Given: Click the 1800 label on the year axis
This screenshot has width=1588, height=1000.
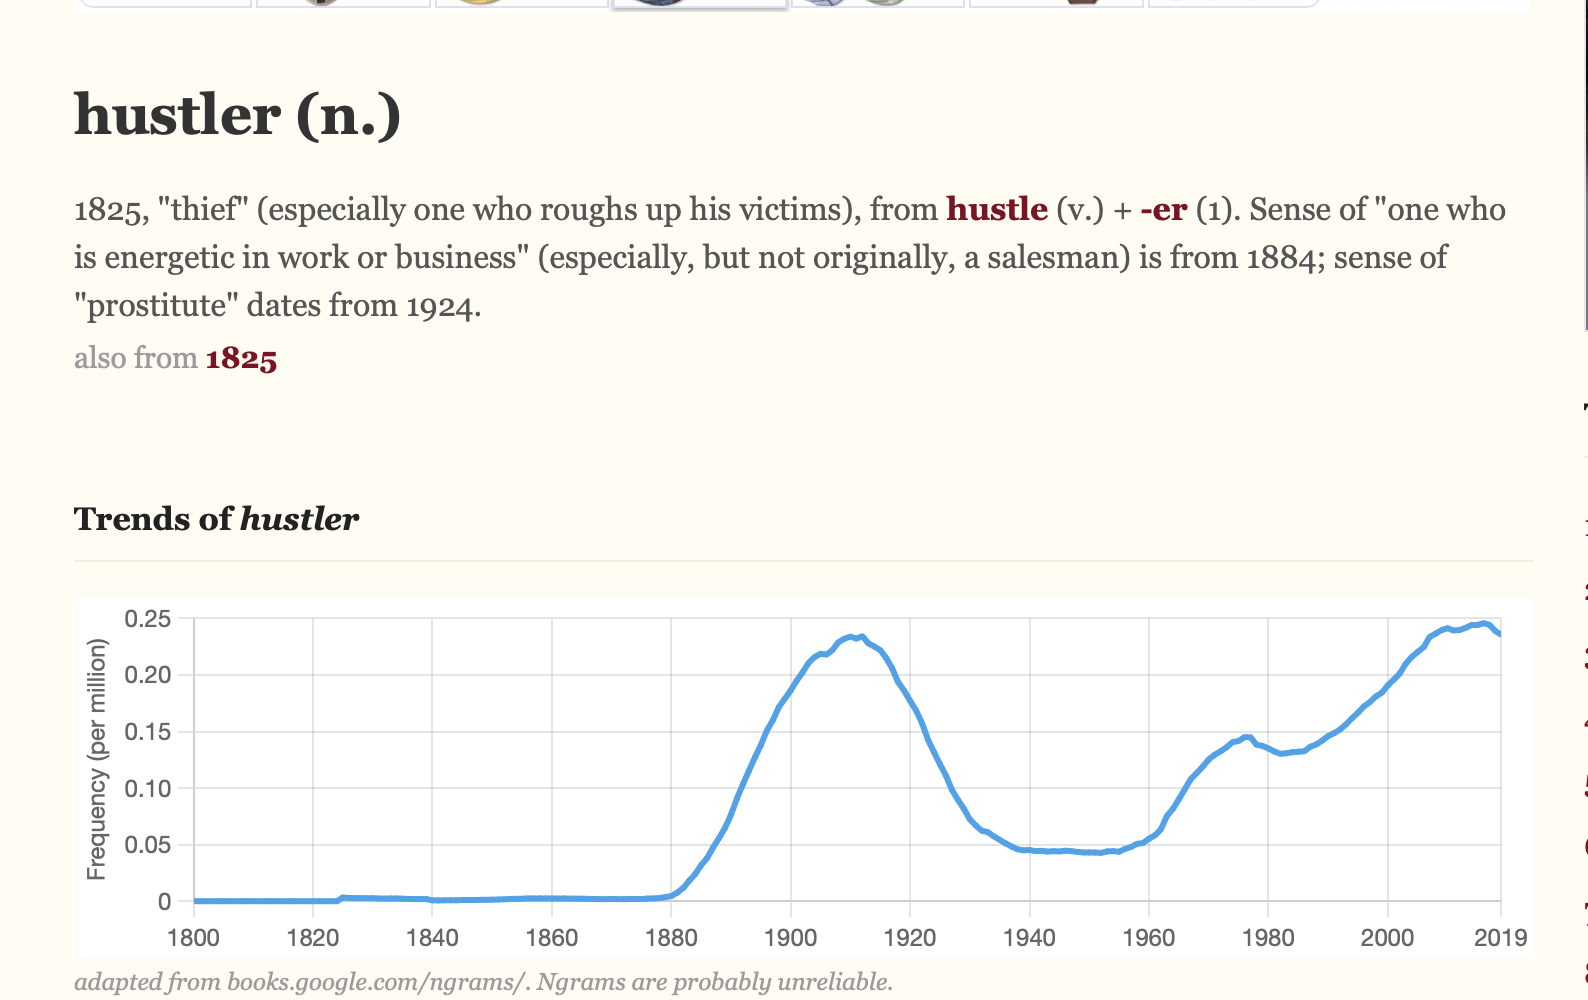Looking at the screenshot, I should tap(194, 938).
